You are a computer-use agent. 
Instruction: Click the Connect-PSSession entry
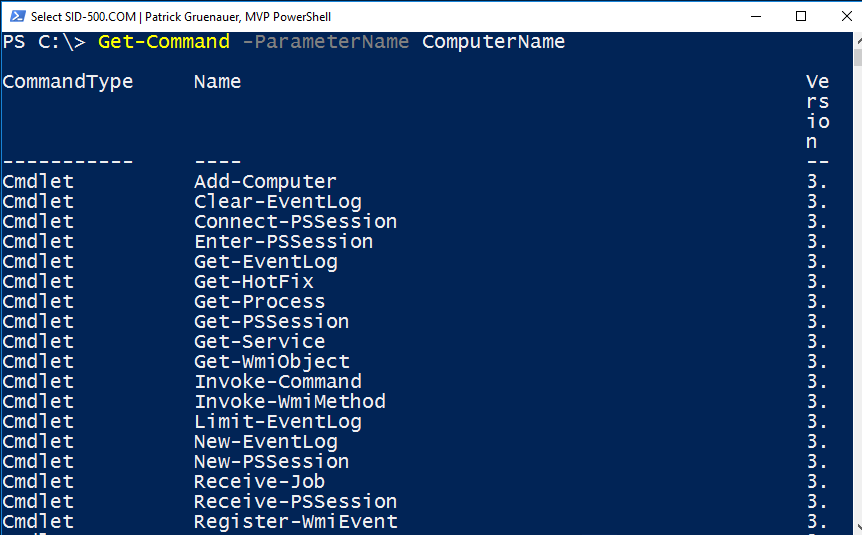pos(295,222)
